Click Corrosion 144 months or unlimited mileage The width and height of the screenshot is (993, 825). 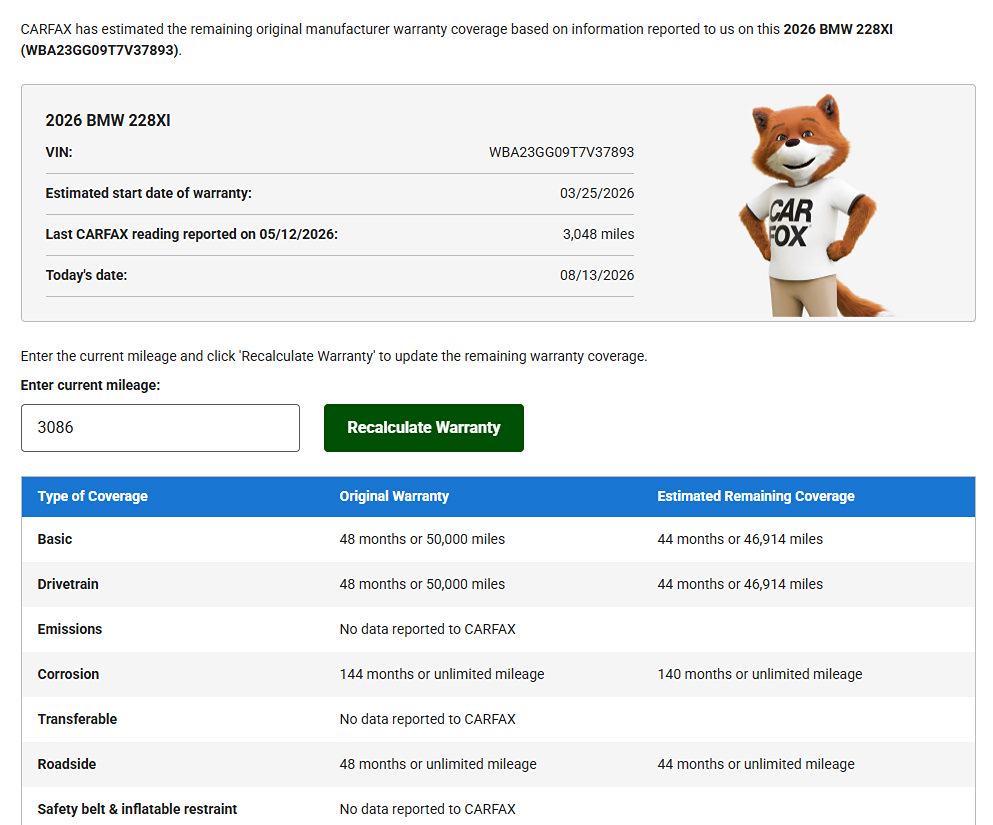pos(441,674)
